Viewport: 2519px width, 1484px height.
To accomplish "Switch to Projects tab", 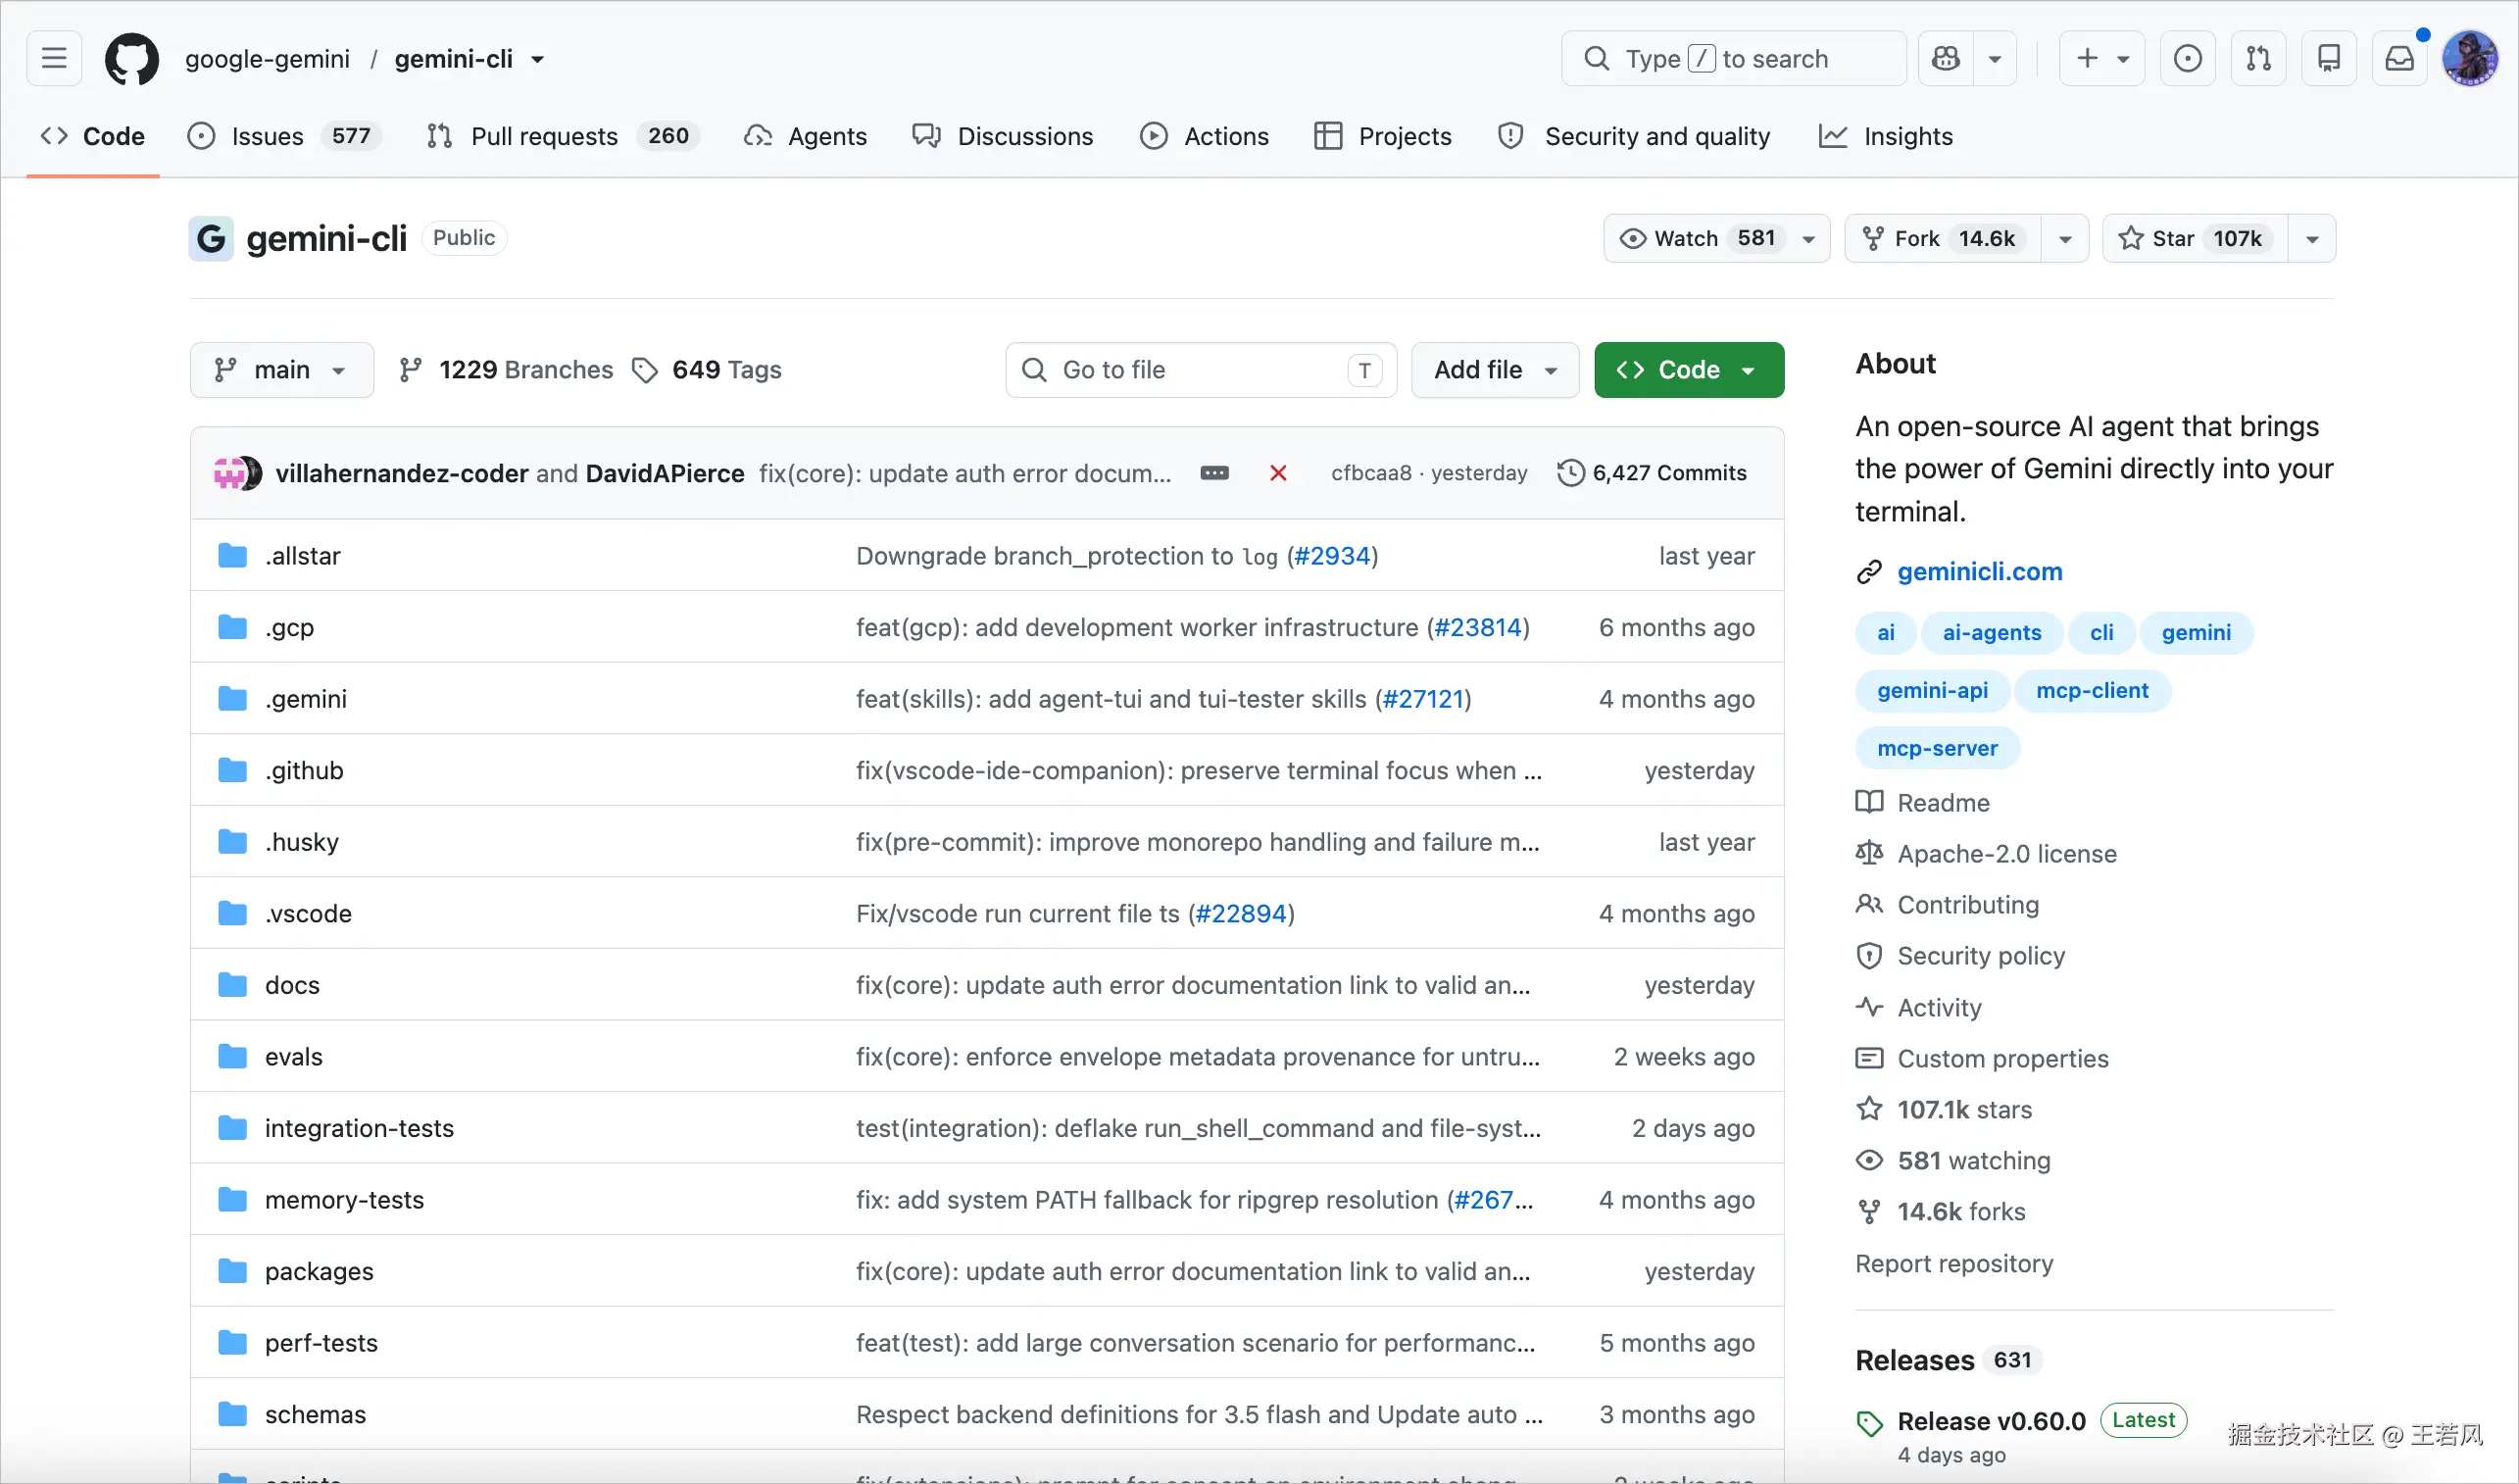I will click(x=1383, y=136).
